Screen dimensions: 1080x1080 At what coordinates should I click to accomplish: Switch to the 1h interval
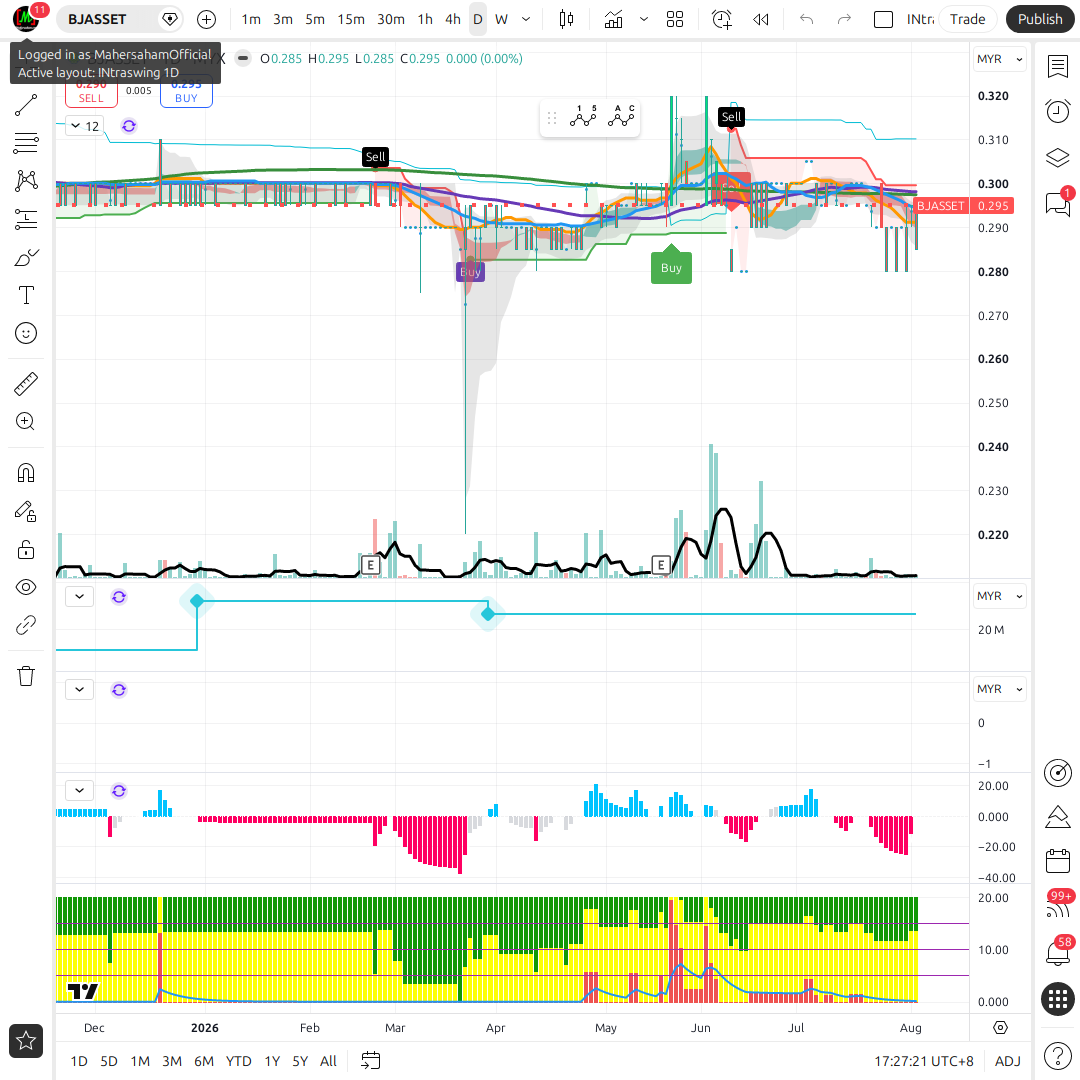(x=425, y=19)
